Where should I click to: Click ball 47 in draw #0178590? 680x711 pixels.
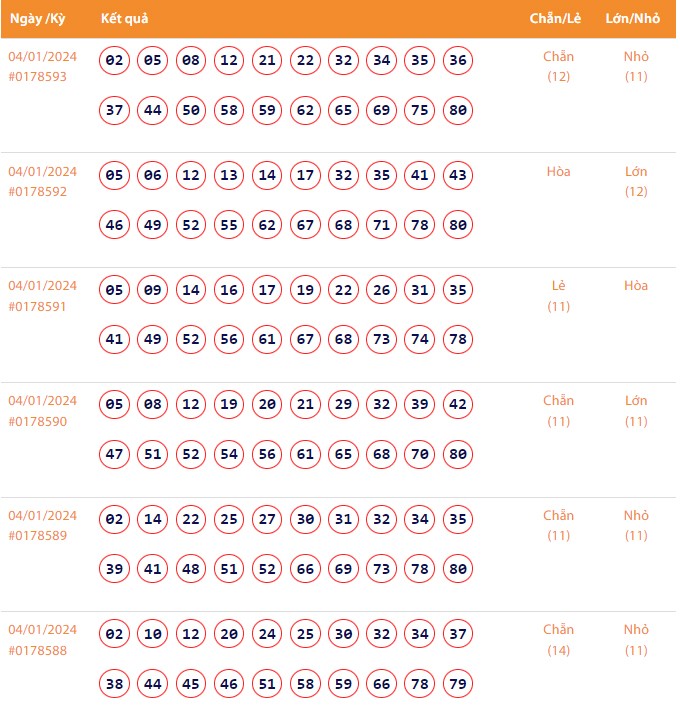click(x=115, y=454)
